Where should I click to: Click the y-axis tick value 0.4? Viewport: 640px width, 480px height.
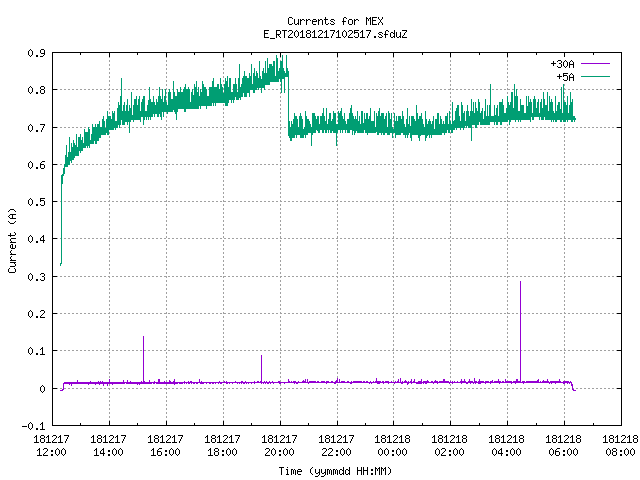tap(36, 239)
